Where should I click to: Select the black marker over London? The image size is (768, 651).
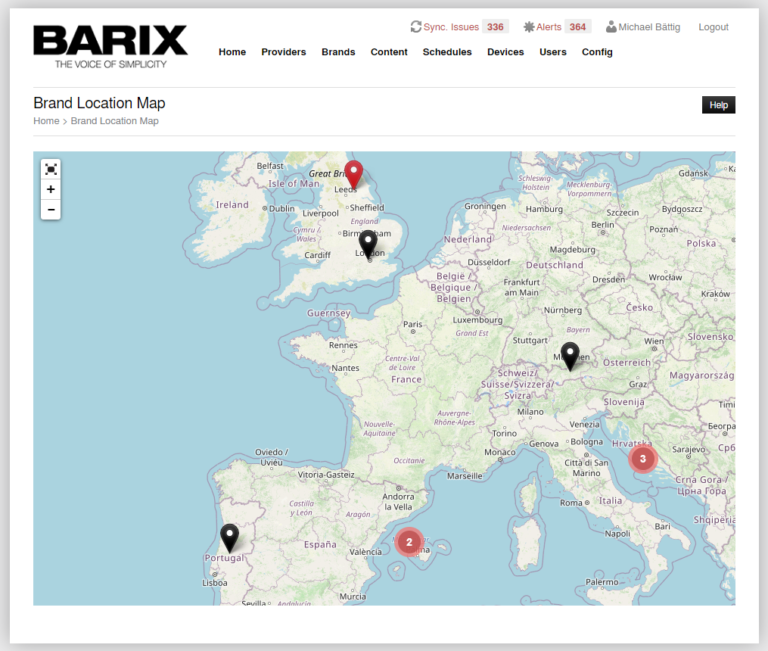368,243
